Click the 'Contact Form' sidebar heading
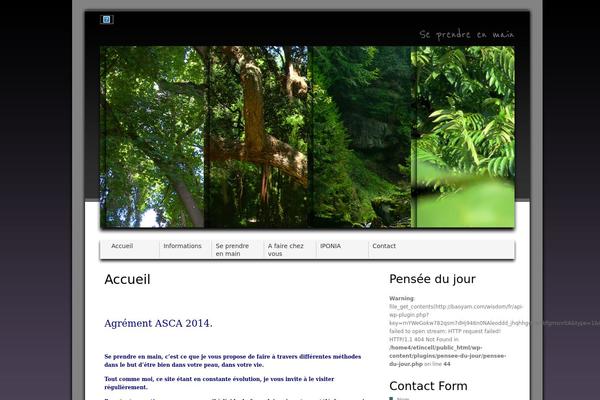Screen dimensions: 600x400 [x=428, y=386]
